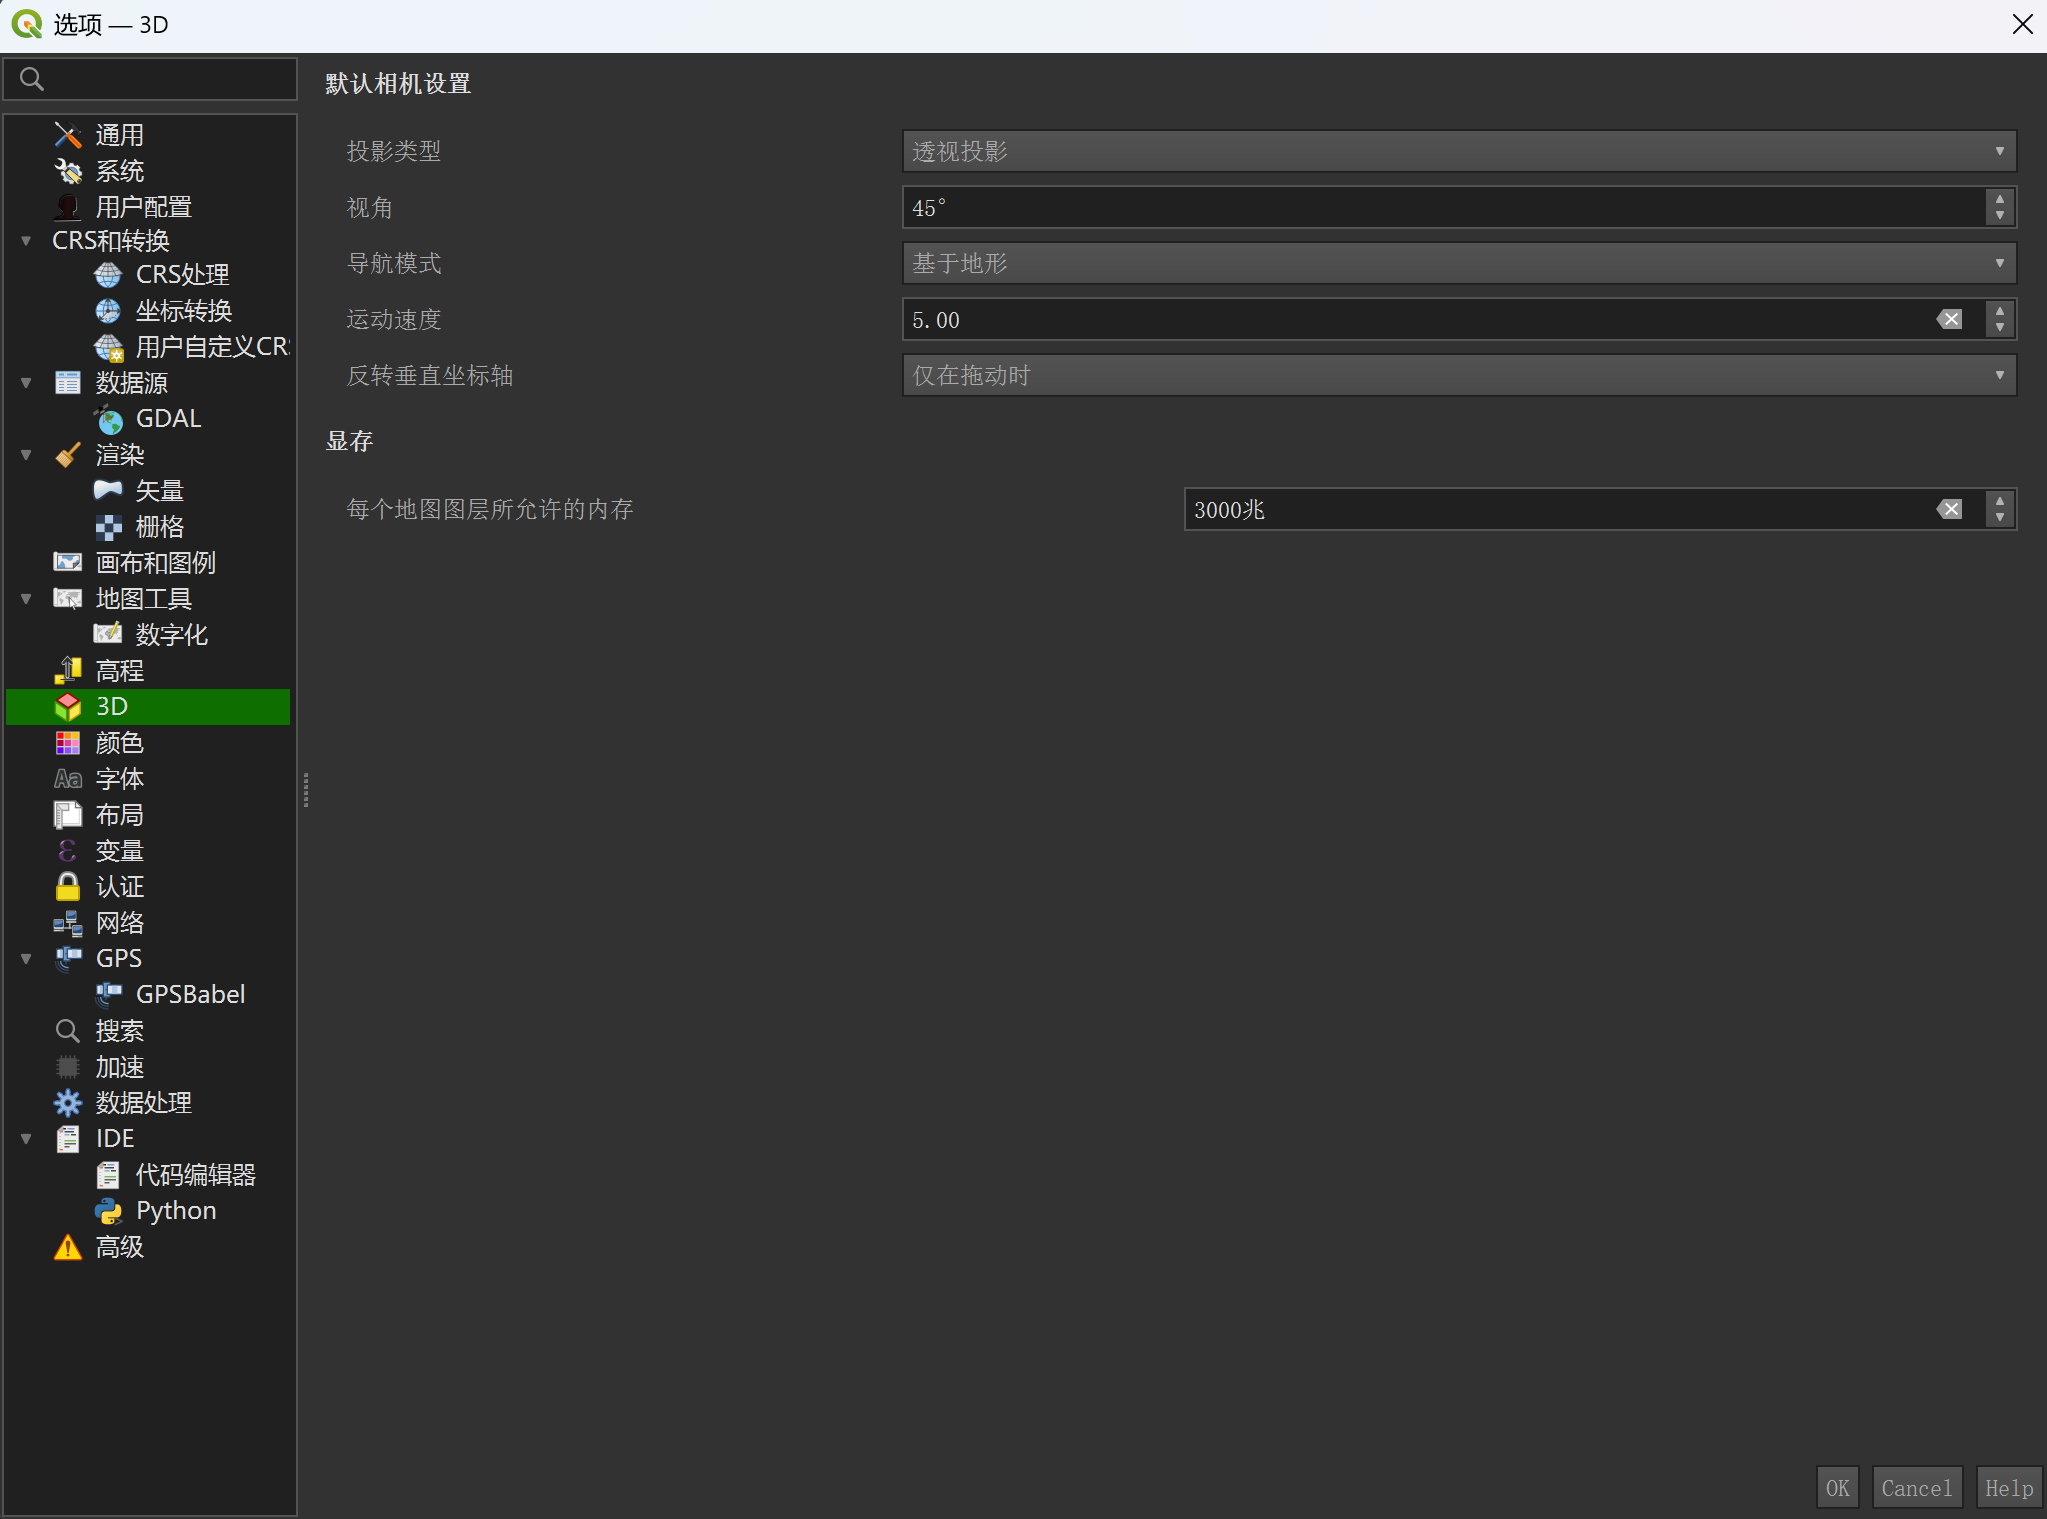This screenshot has width=2047, height=1519.
Task: Select the 加速 acceleration chip icon
Action: tap(68, 1067)
